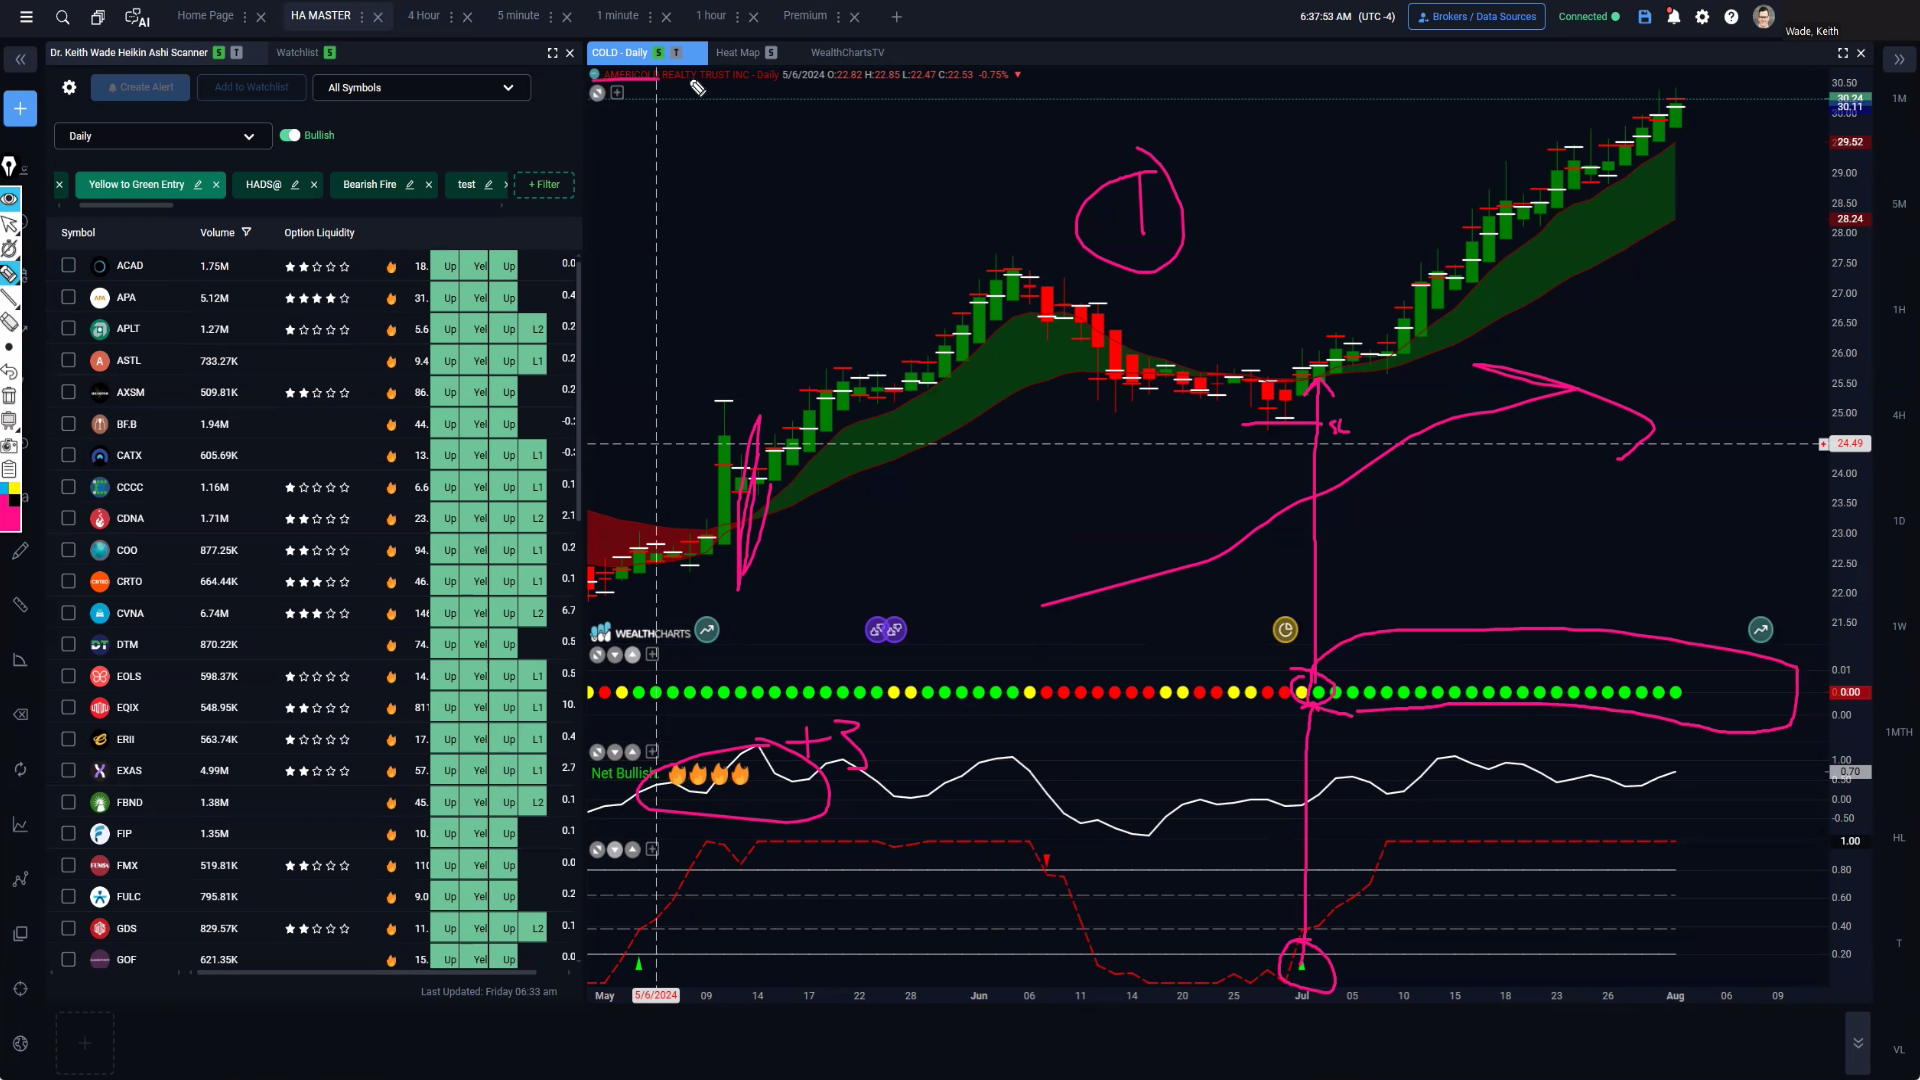Maximize the scanner panel
The width and height of the screenshot is (1920, 1080).
[552, 53]
